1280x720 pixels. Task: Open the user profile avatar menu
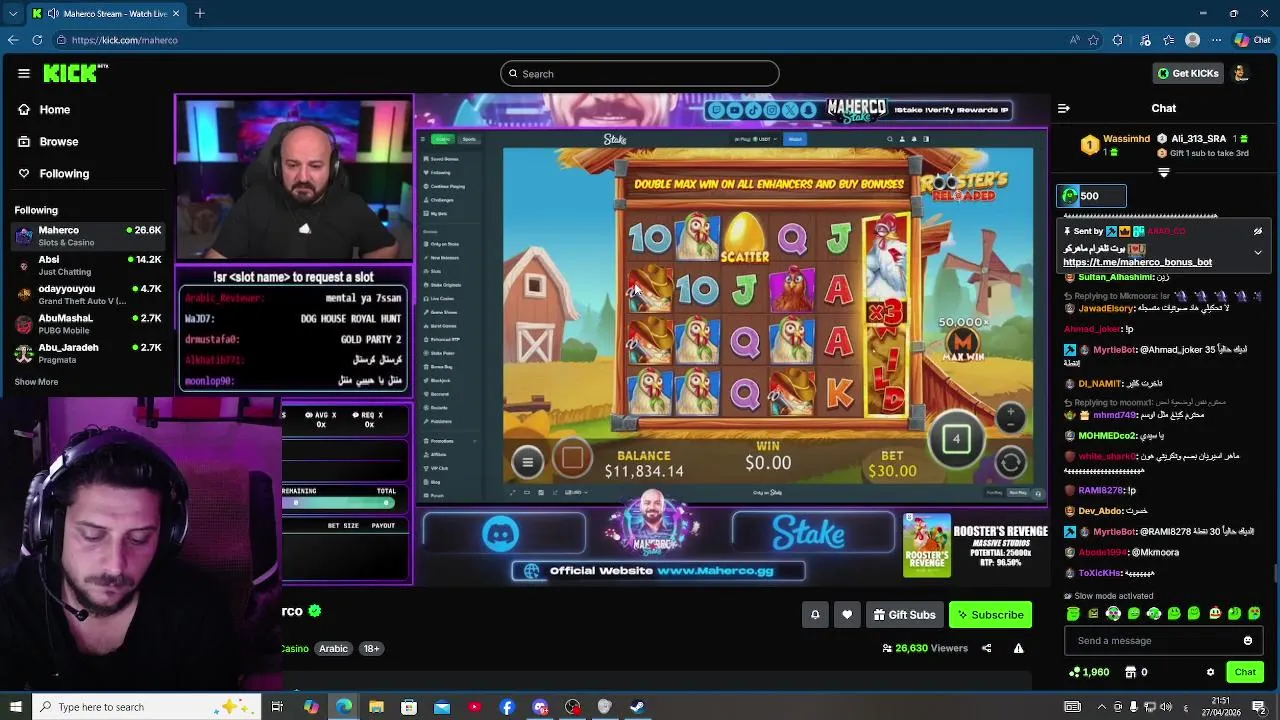tap(1241, 73)
